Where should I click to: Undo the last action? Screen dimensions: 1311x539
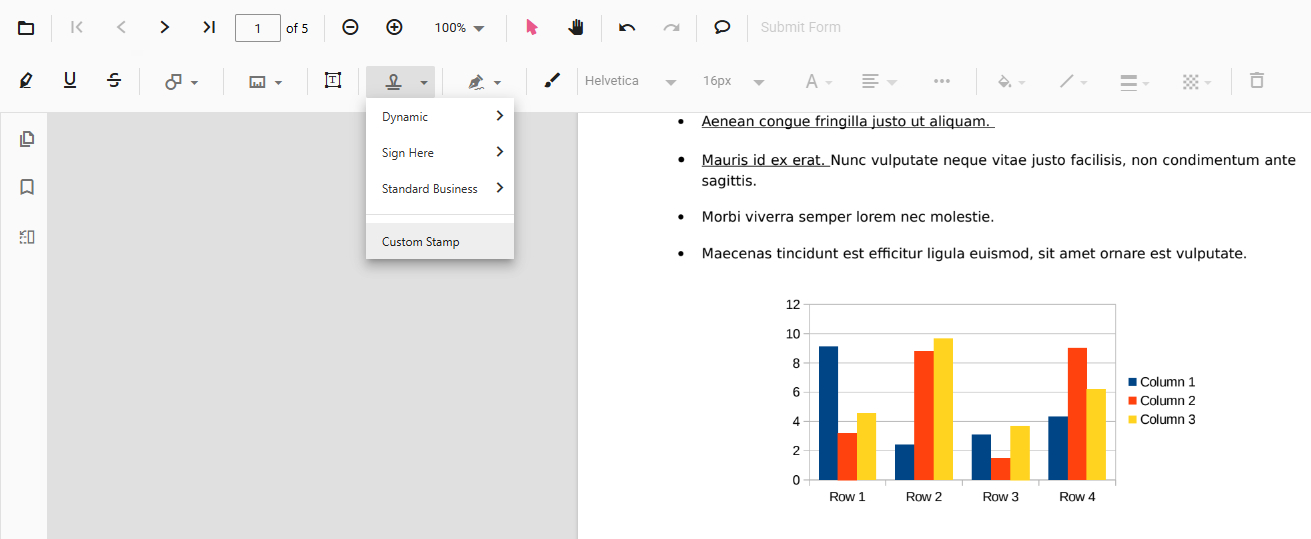627,28
